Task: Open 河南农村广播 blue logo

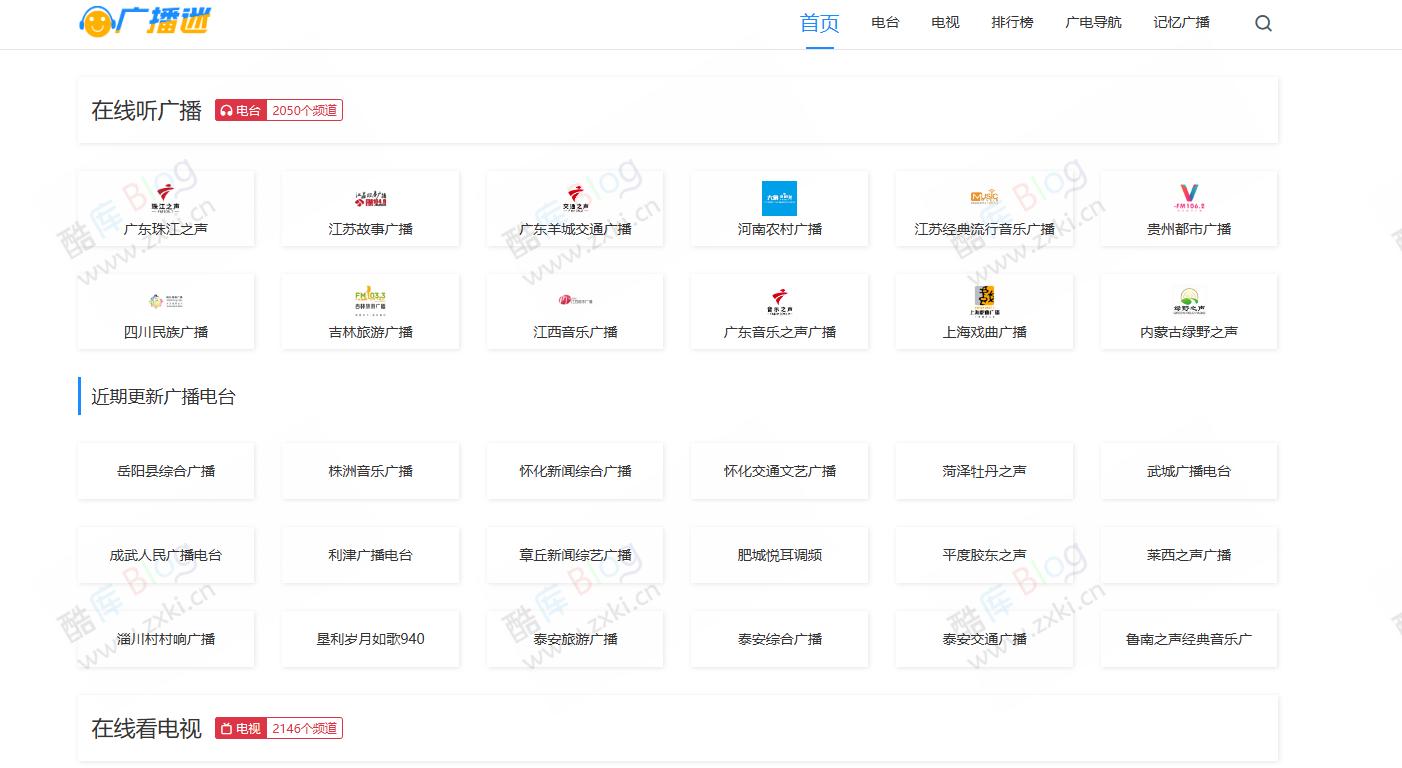Action: (x=779, y=198)
